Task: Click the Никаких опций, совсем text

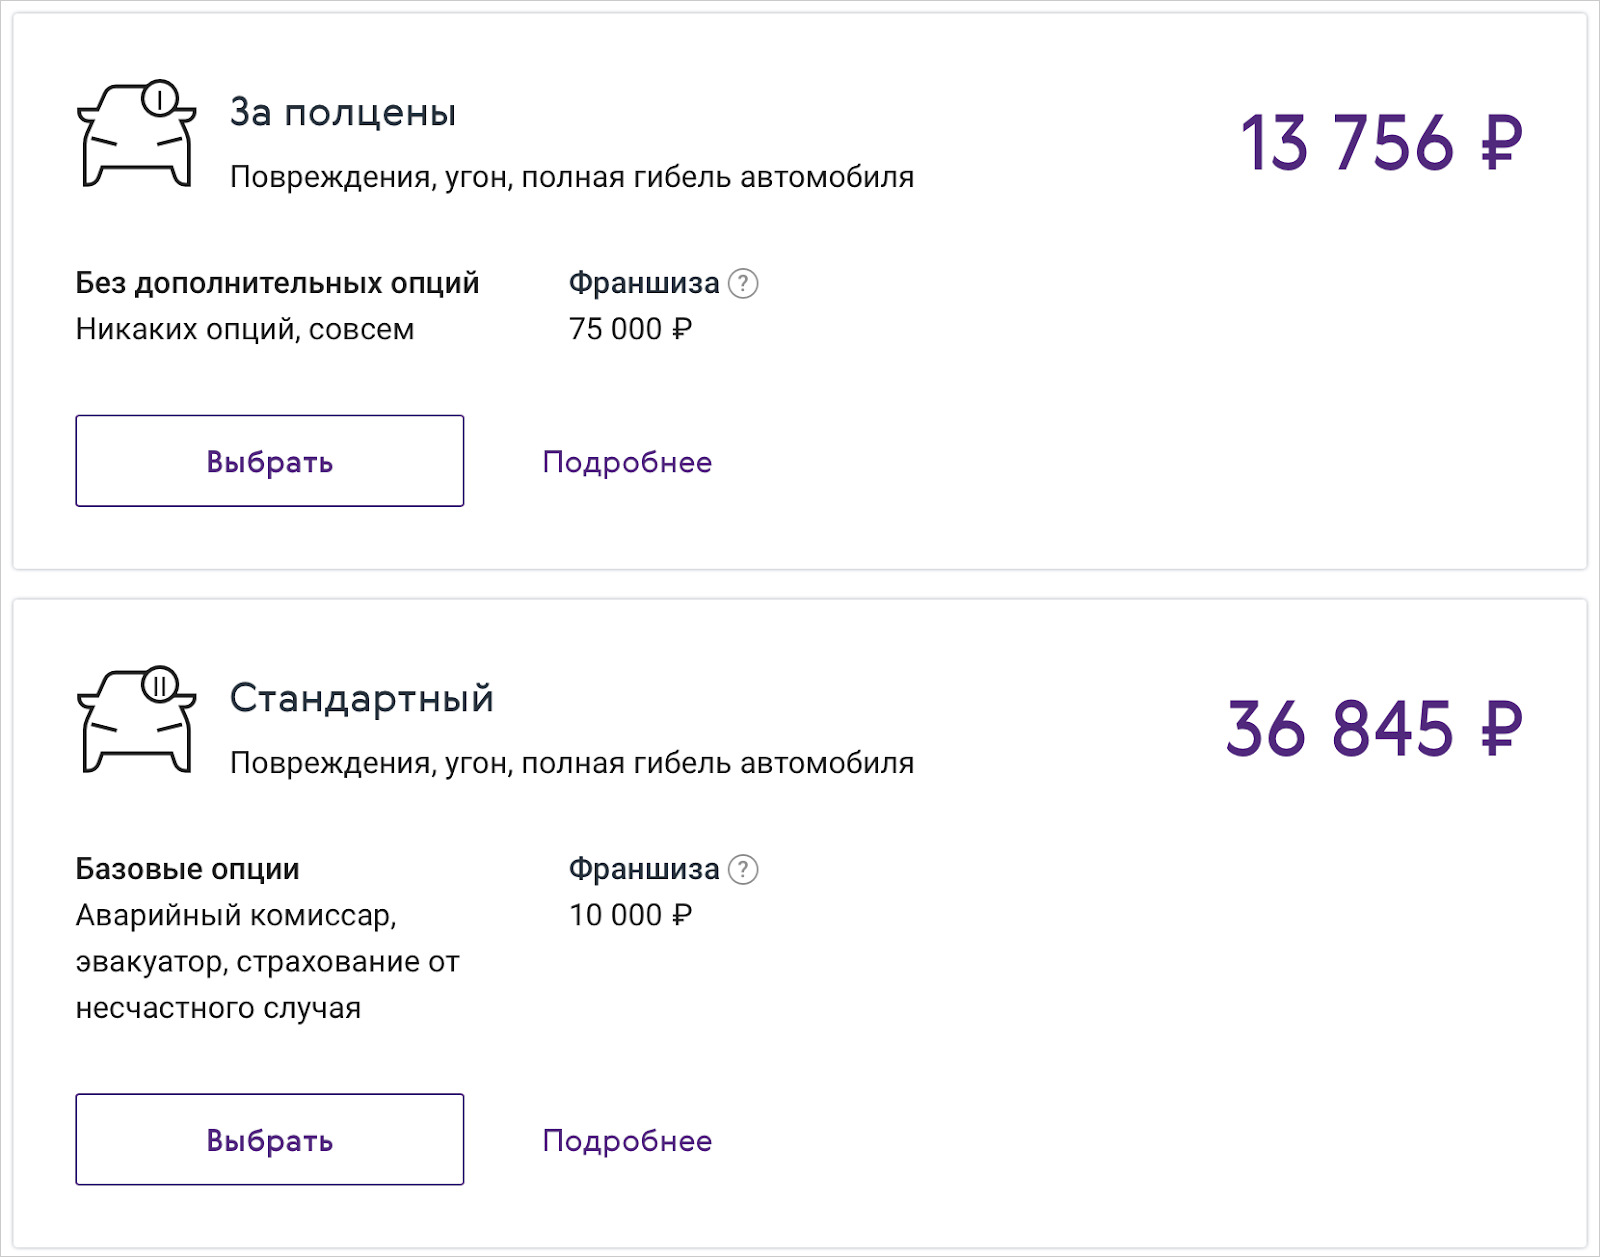Action: 245,329
